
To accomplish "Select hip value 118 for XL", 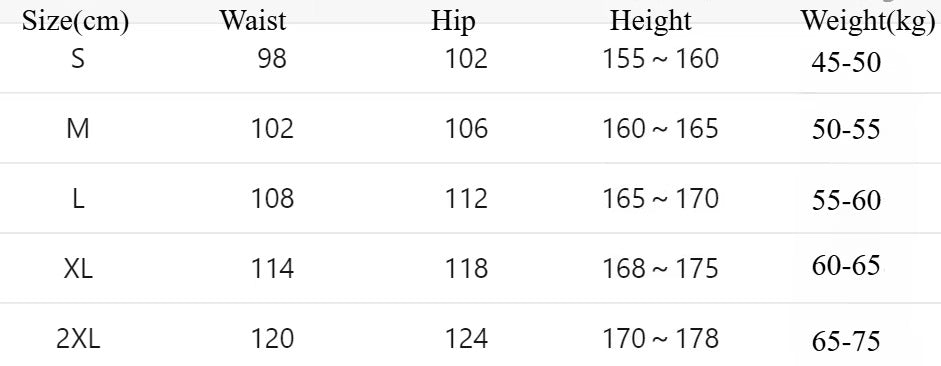I will [x=466, y=268].
